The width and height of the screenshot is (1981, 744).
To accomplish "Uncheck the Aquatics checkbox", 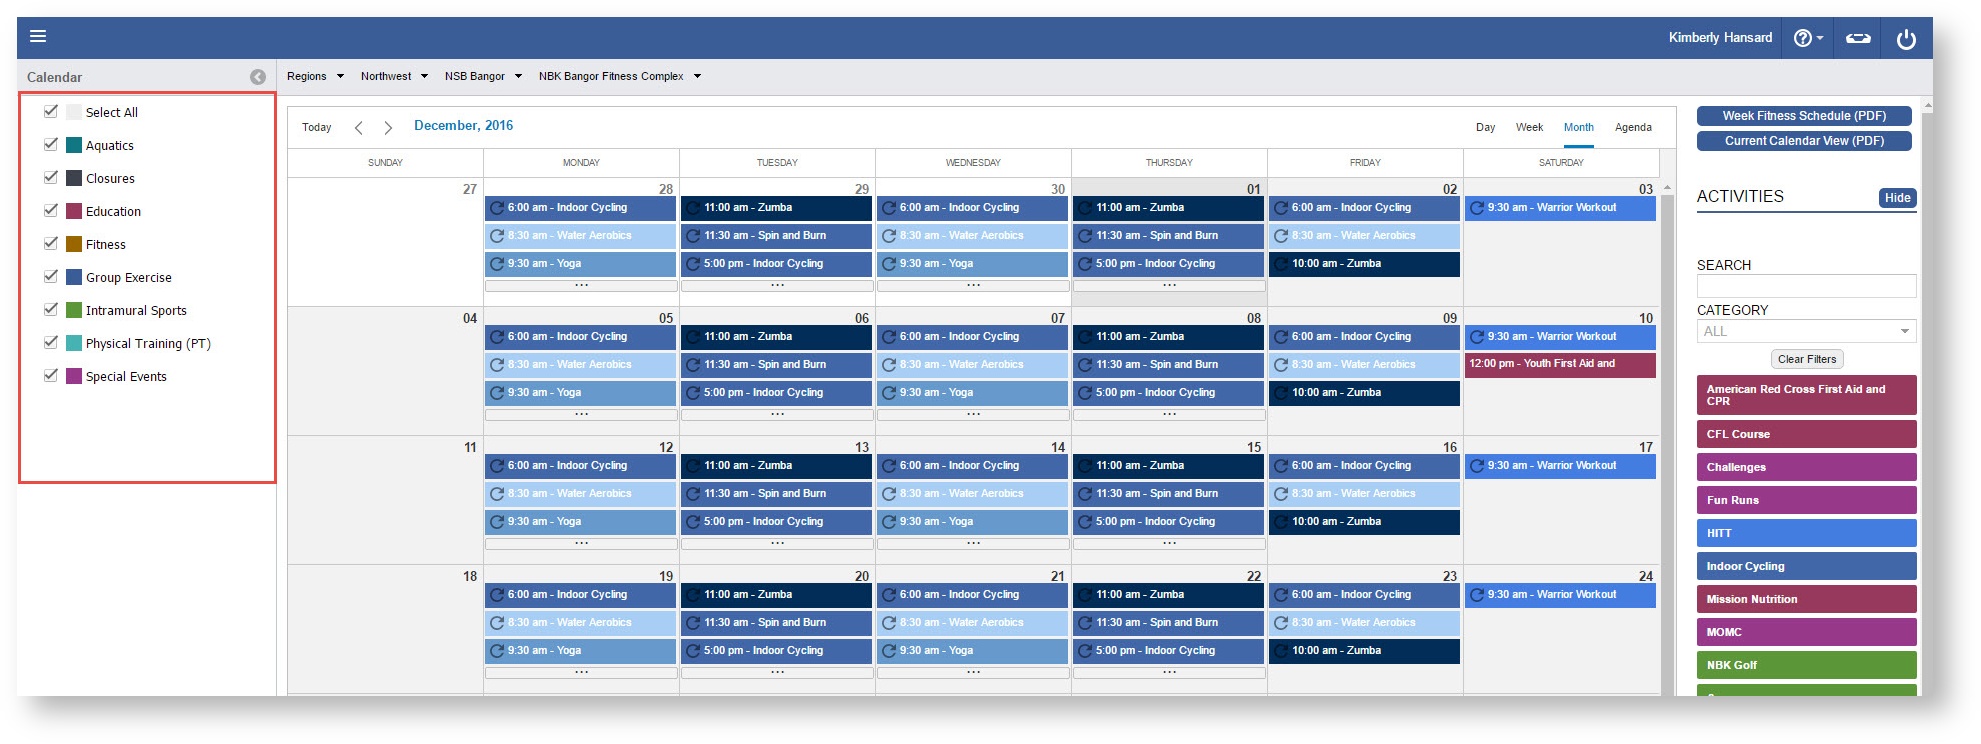I will tap(51, 144).
